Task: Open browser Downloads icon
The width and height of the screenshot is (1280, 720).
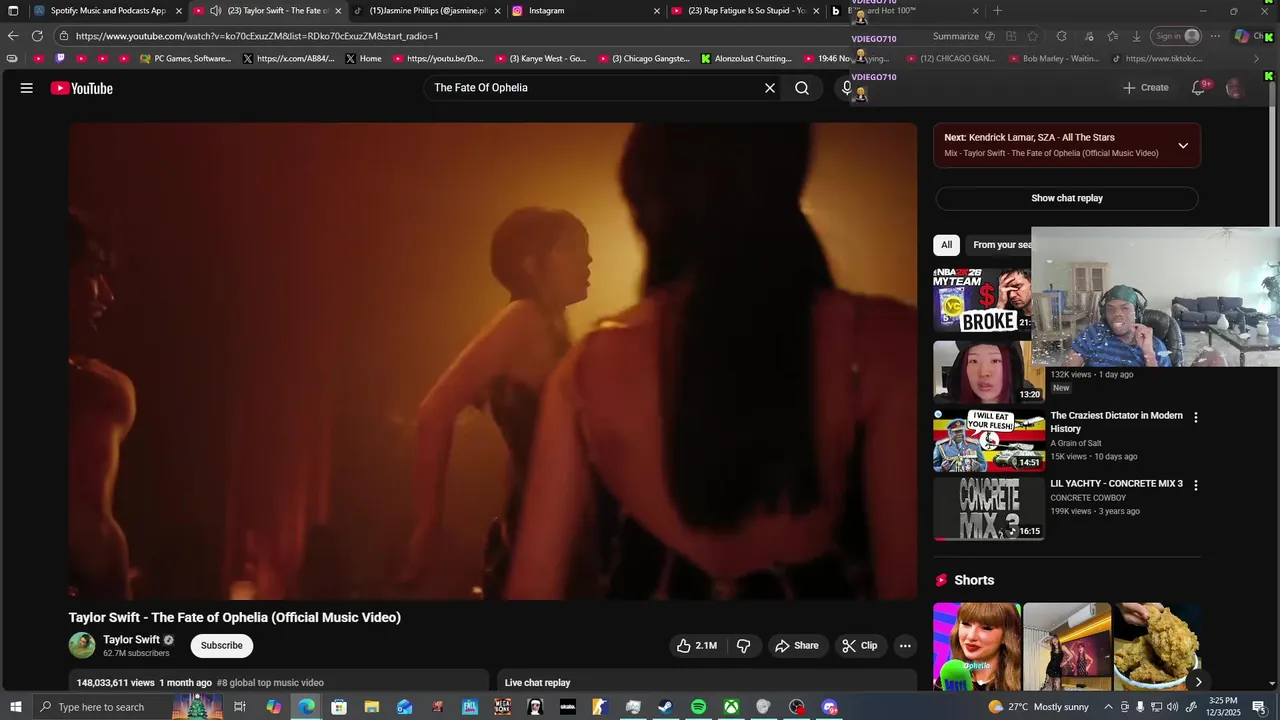Action: [x=1136, y=36]
